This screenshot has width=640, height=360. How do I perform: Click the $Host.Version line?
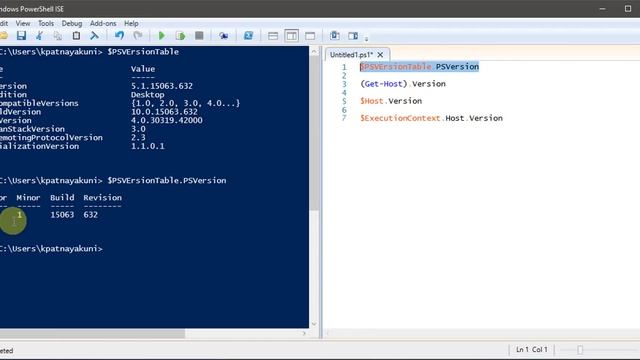click(x=391, y=101)
